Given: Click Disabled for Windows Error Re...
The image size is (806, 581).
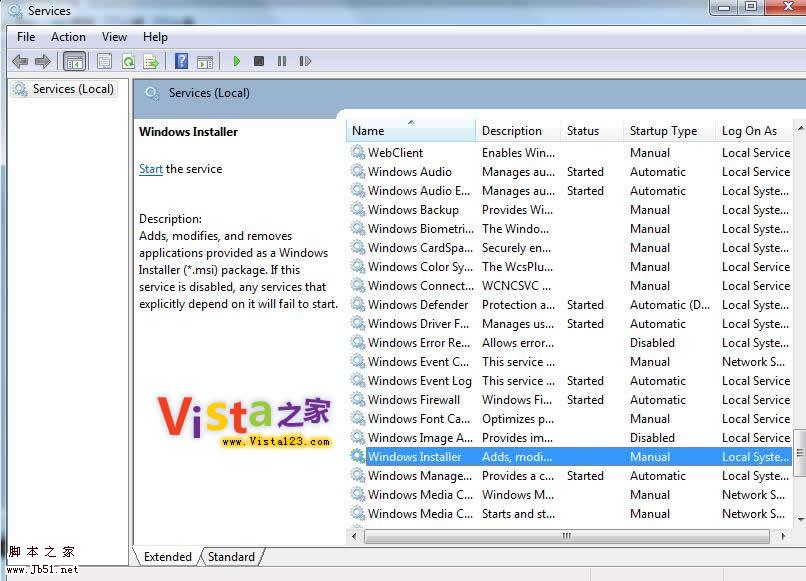Looking at the screenshot, I should (652, 342).
